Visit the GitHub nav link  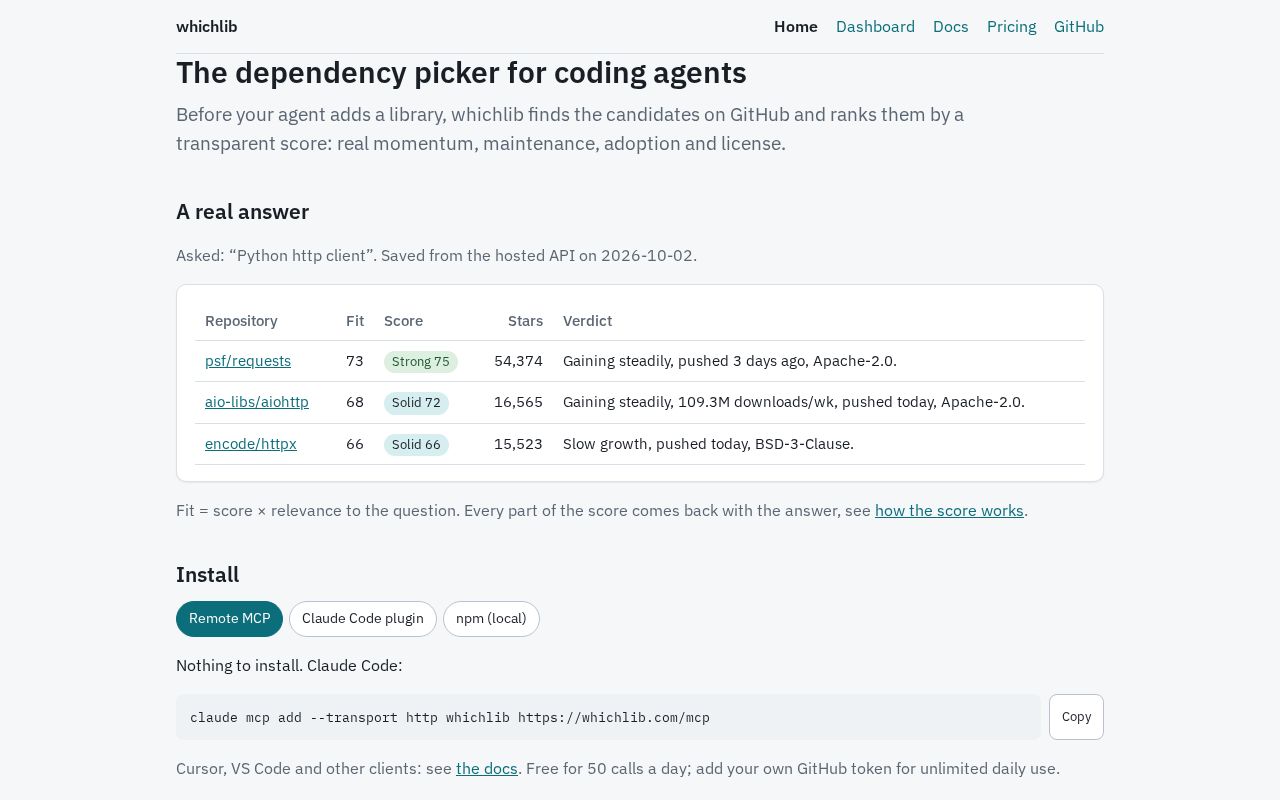1079,27
